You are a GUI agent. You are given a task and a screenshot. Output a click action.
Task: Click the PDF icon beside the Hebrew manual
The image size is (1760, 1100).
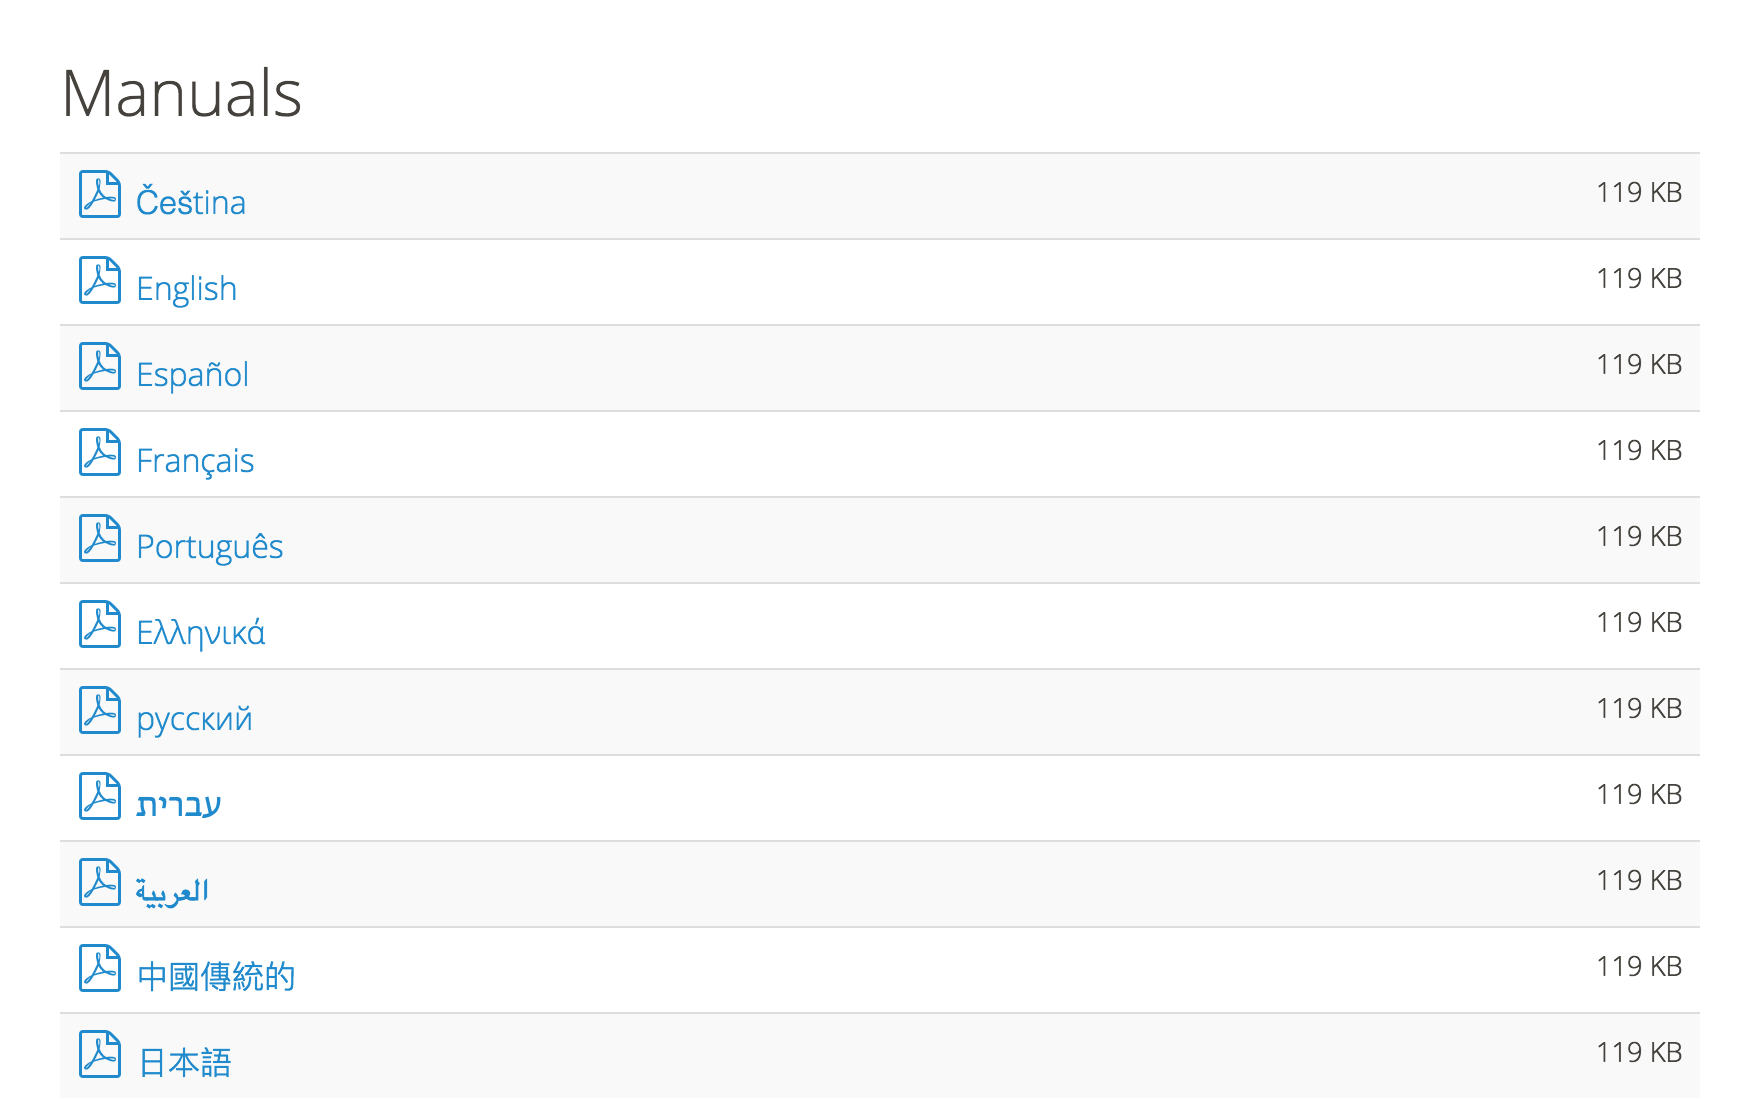click(x=100, y=796)
